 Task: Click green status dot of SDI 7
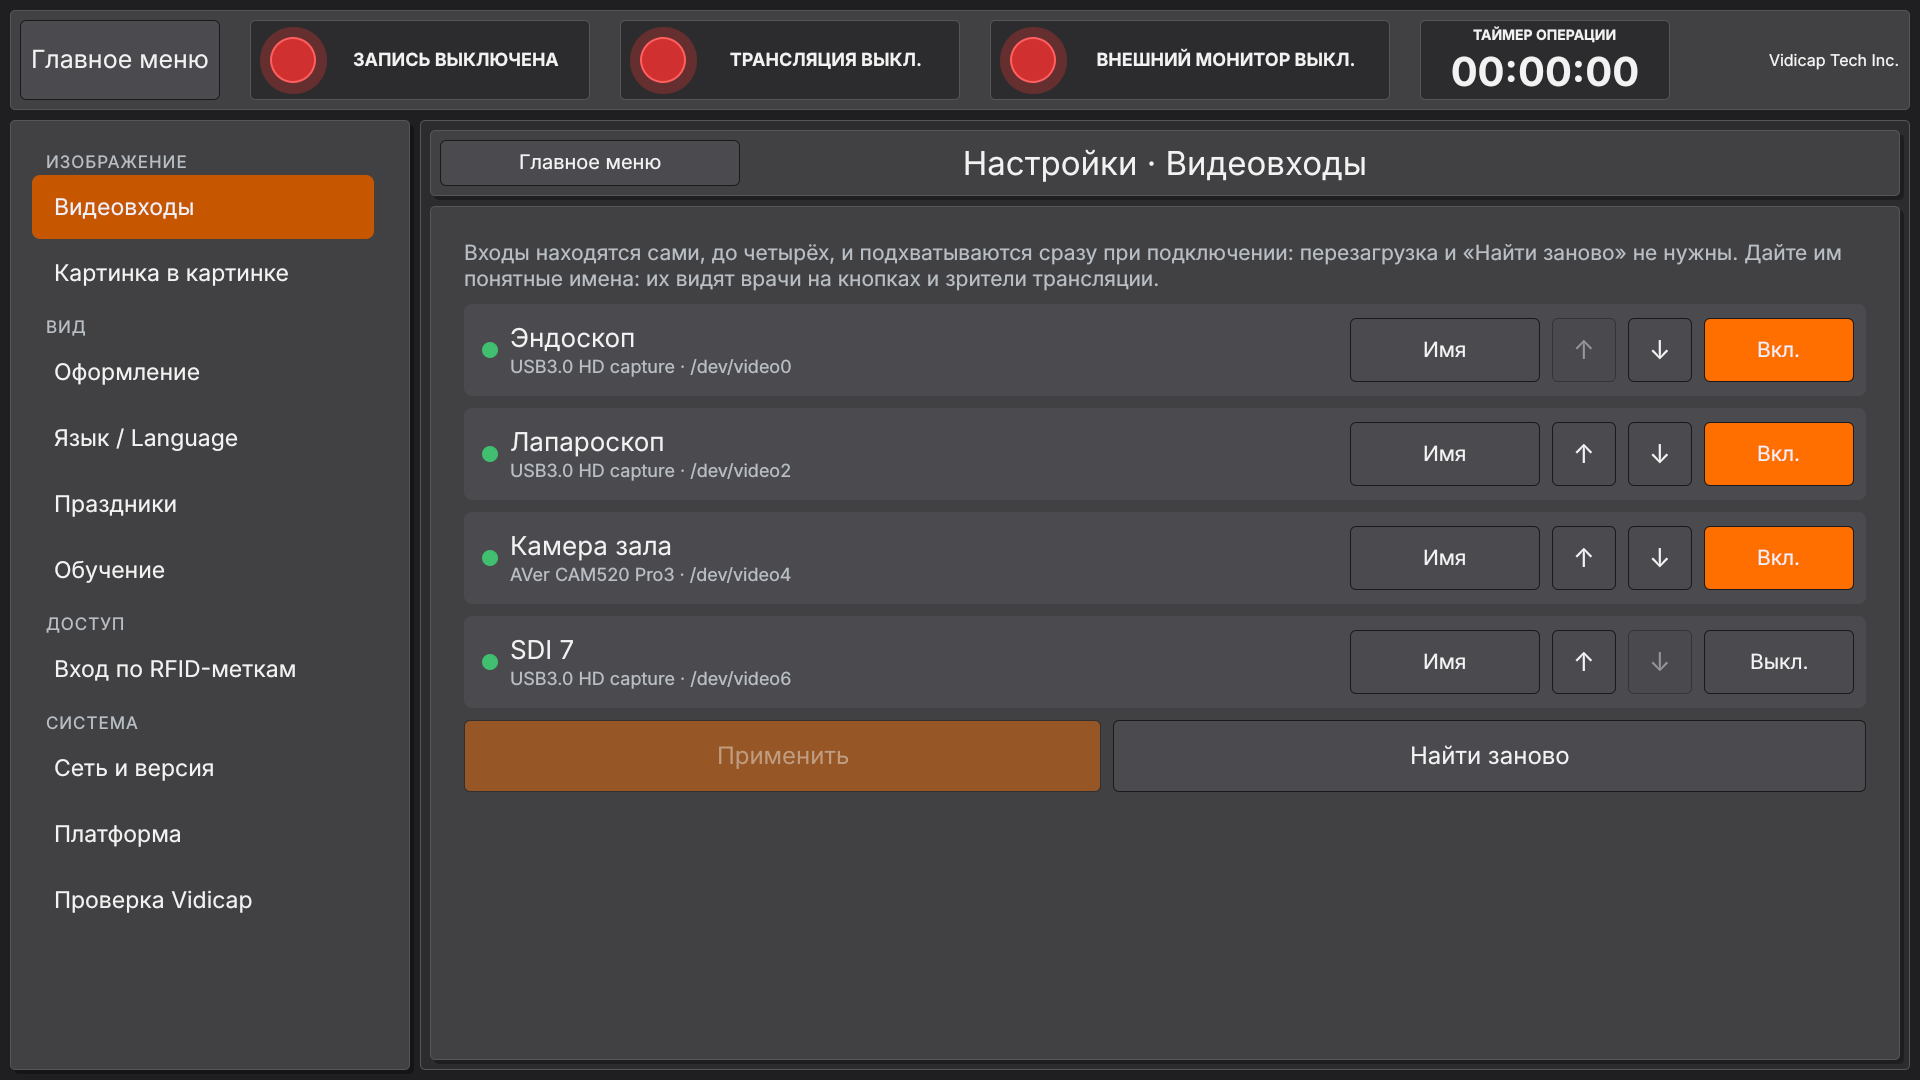click(x=490, y=662)
